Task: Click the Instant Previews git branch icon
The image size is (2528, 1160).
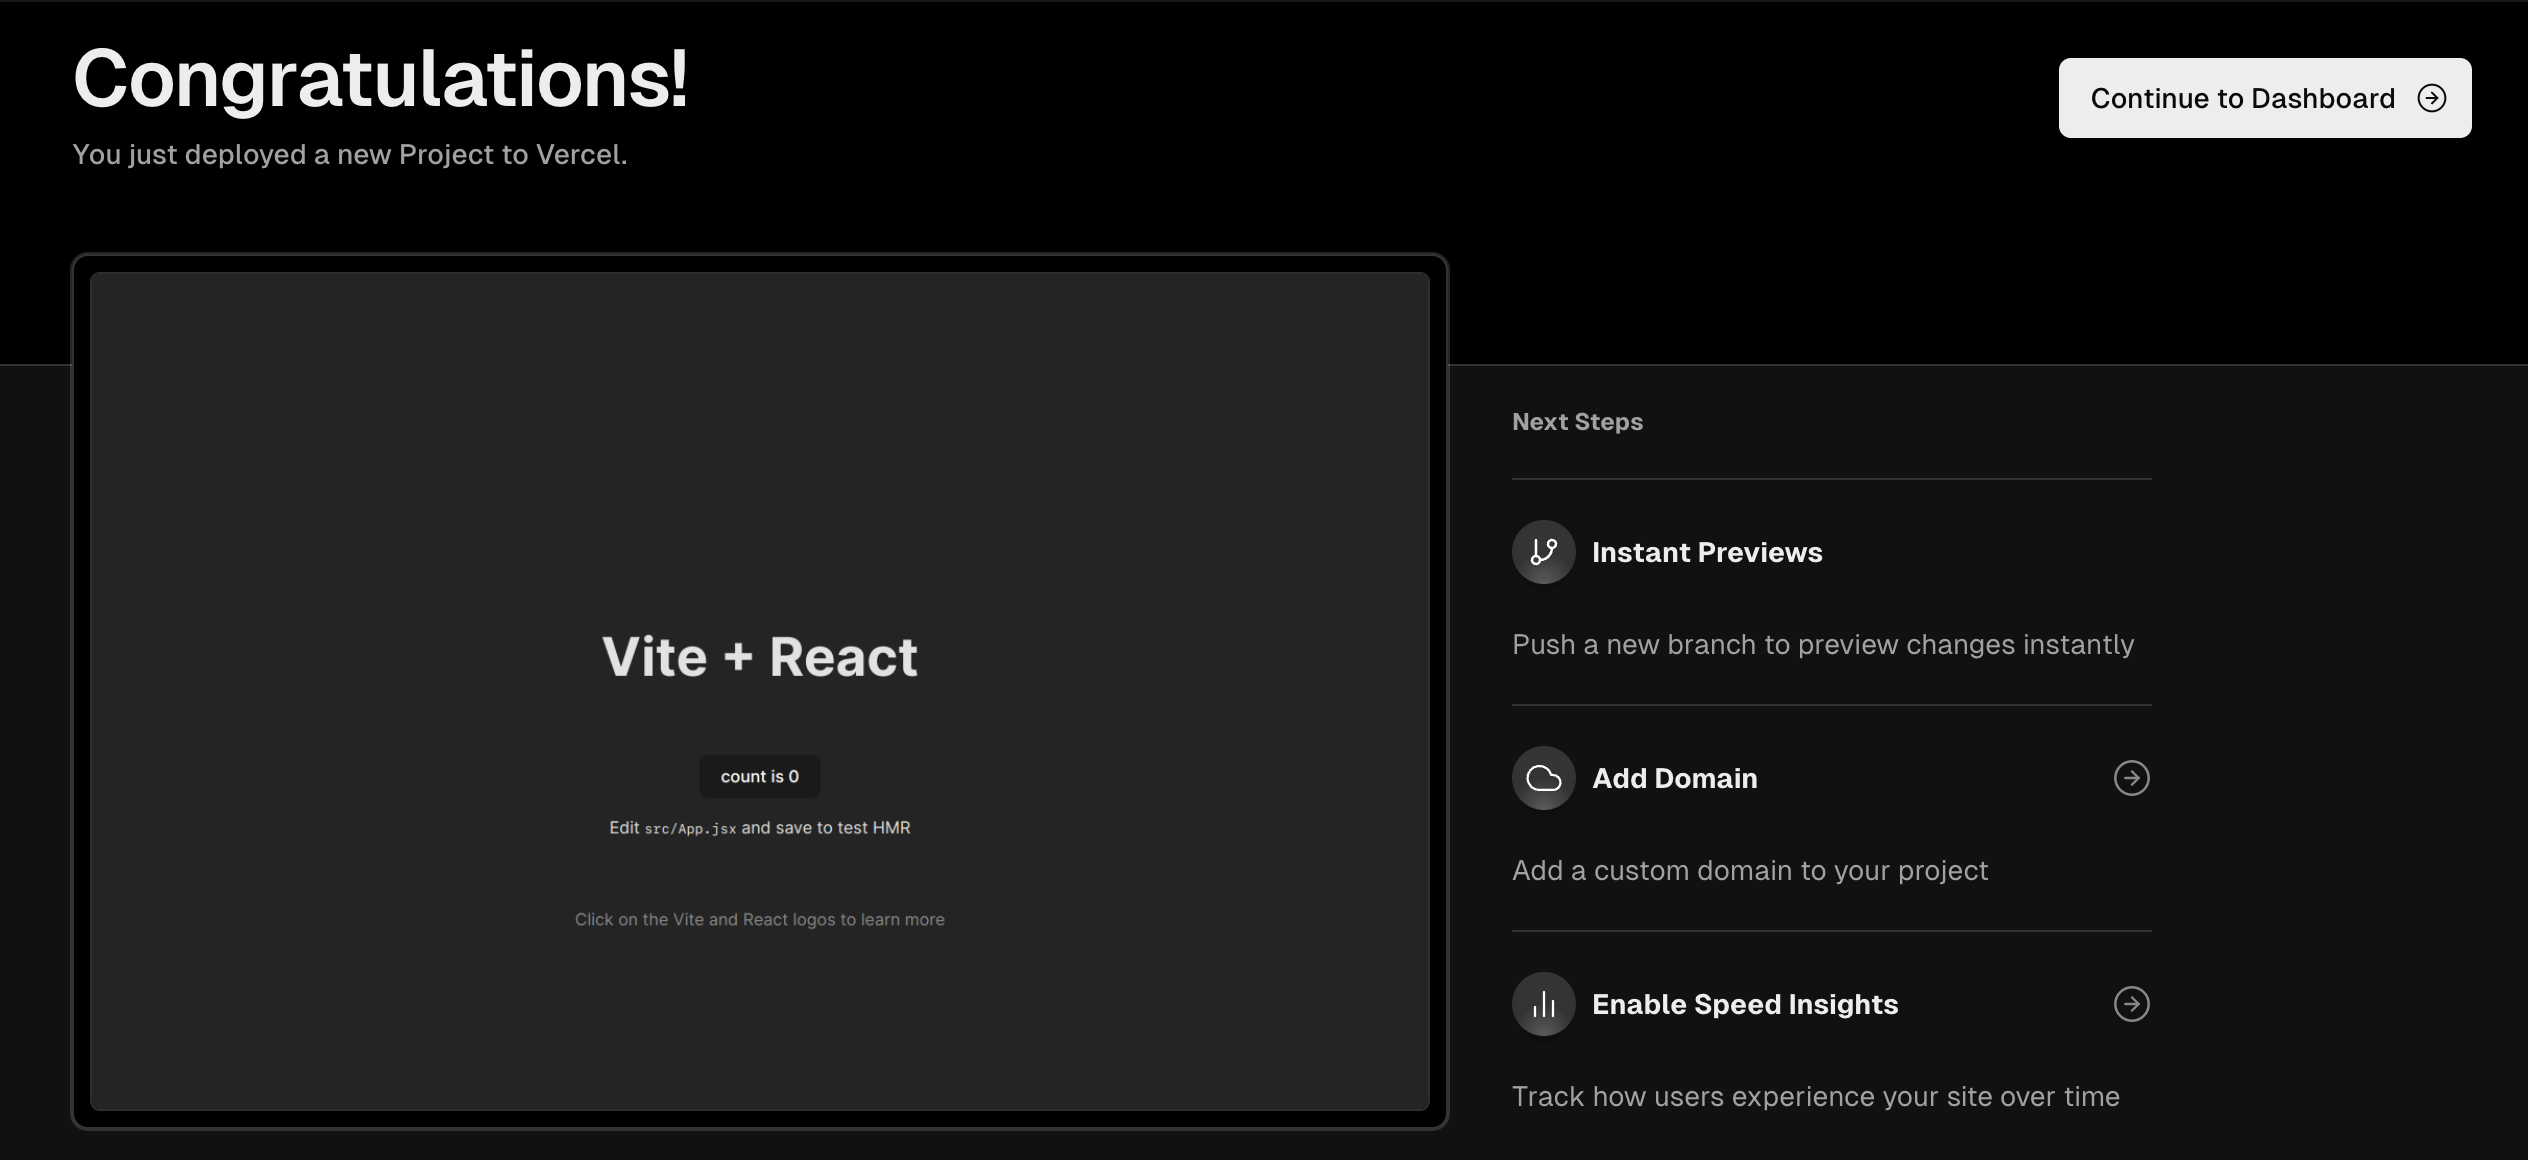Action: [1544, 552]
